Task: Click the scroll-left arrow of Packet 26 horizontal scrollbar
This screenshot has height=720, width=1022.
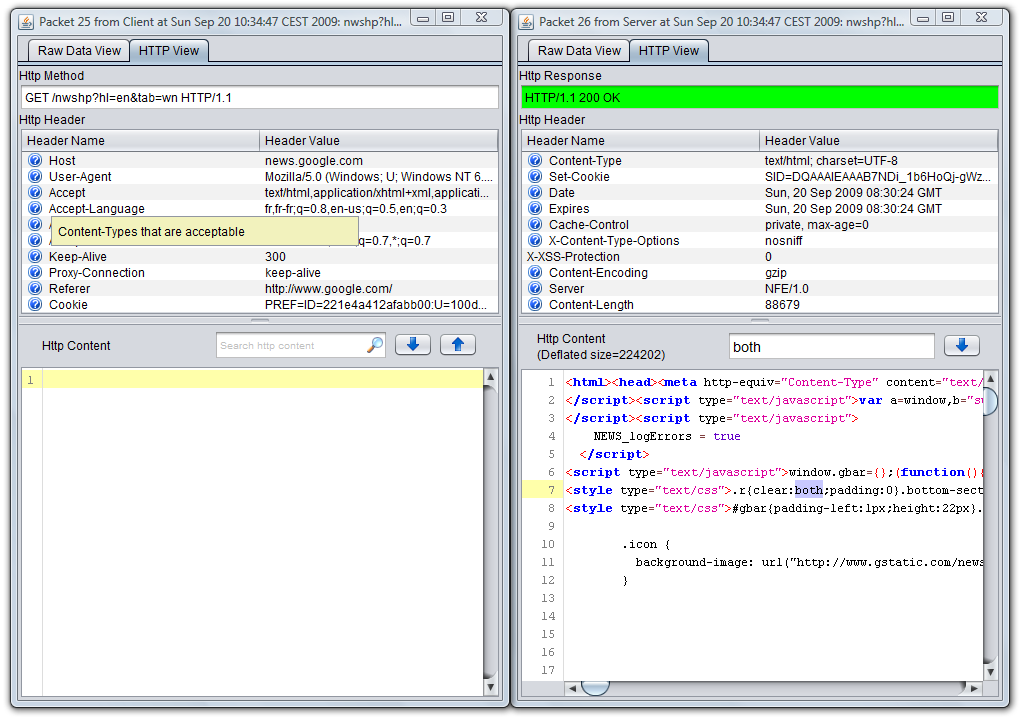Action: pos(572,688)
